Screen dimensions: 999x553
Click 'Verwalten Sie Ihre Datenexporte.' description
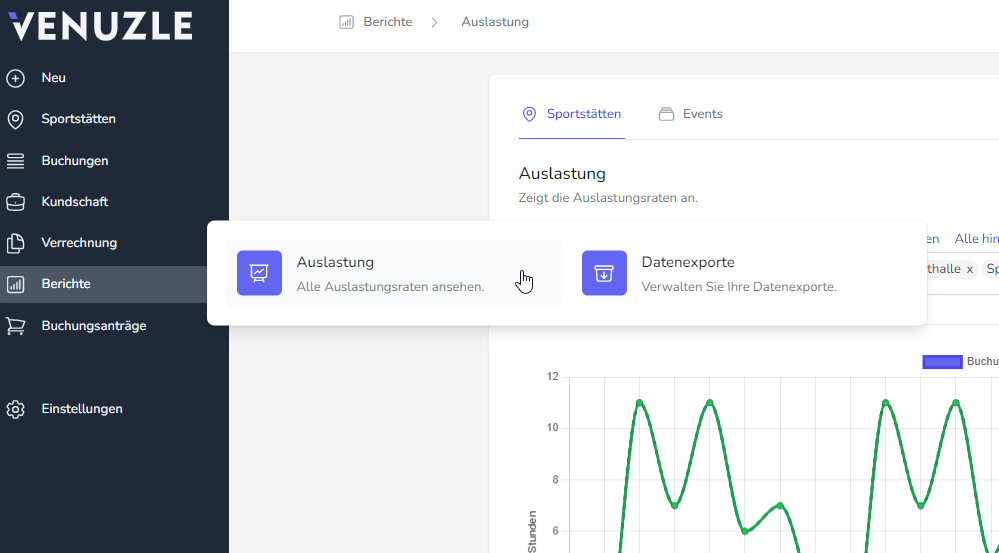pos(739,287)
